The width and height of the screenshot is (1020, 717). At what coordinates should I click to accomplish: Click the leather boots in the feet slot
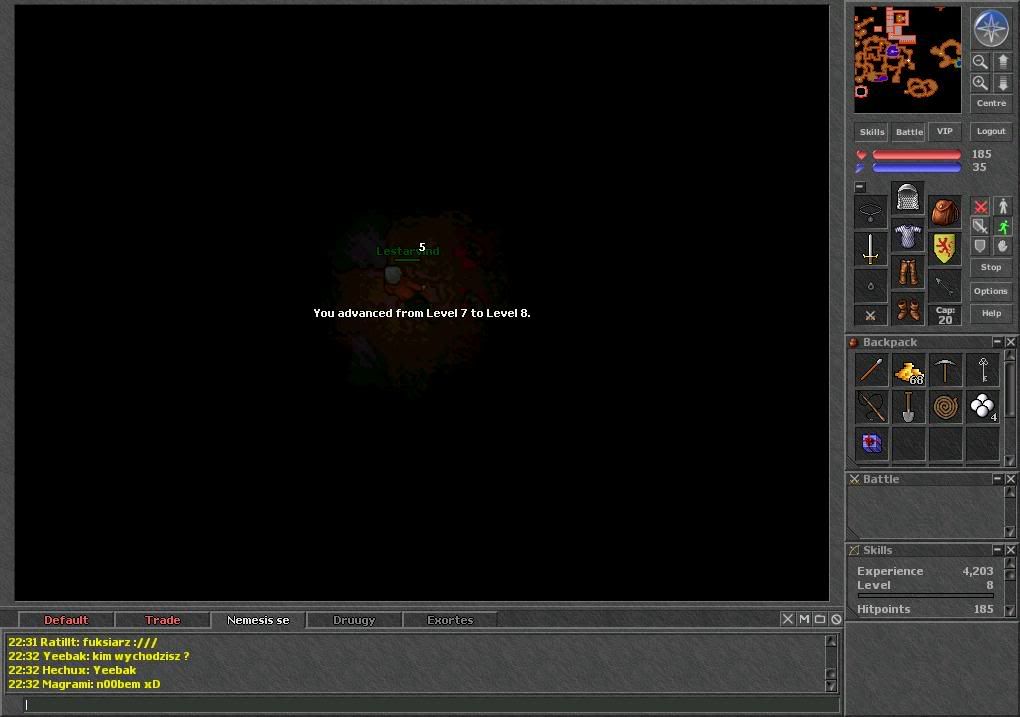tap(907, 308)
